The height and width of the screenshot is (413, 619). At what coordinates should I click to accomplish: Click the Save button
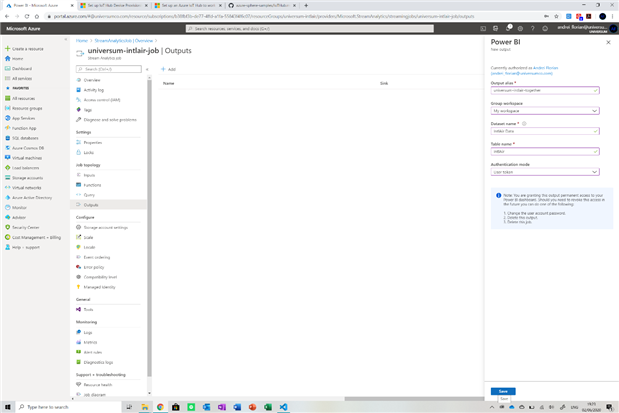point(503,391)
